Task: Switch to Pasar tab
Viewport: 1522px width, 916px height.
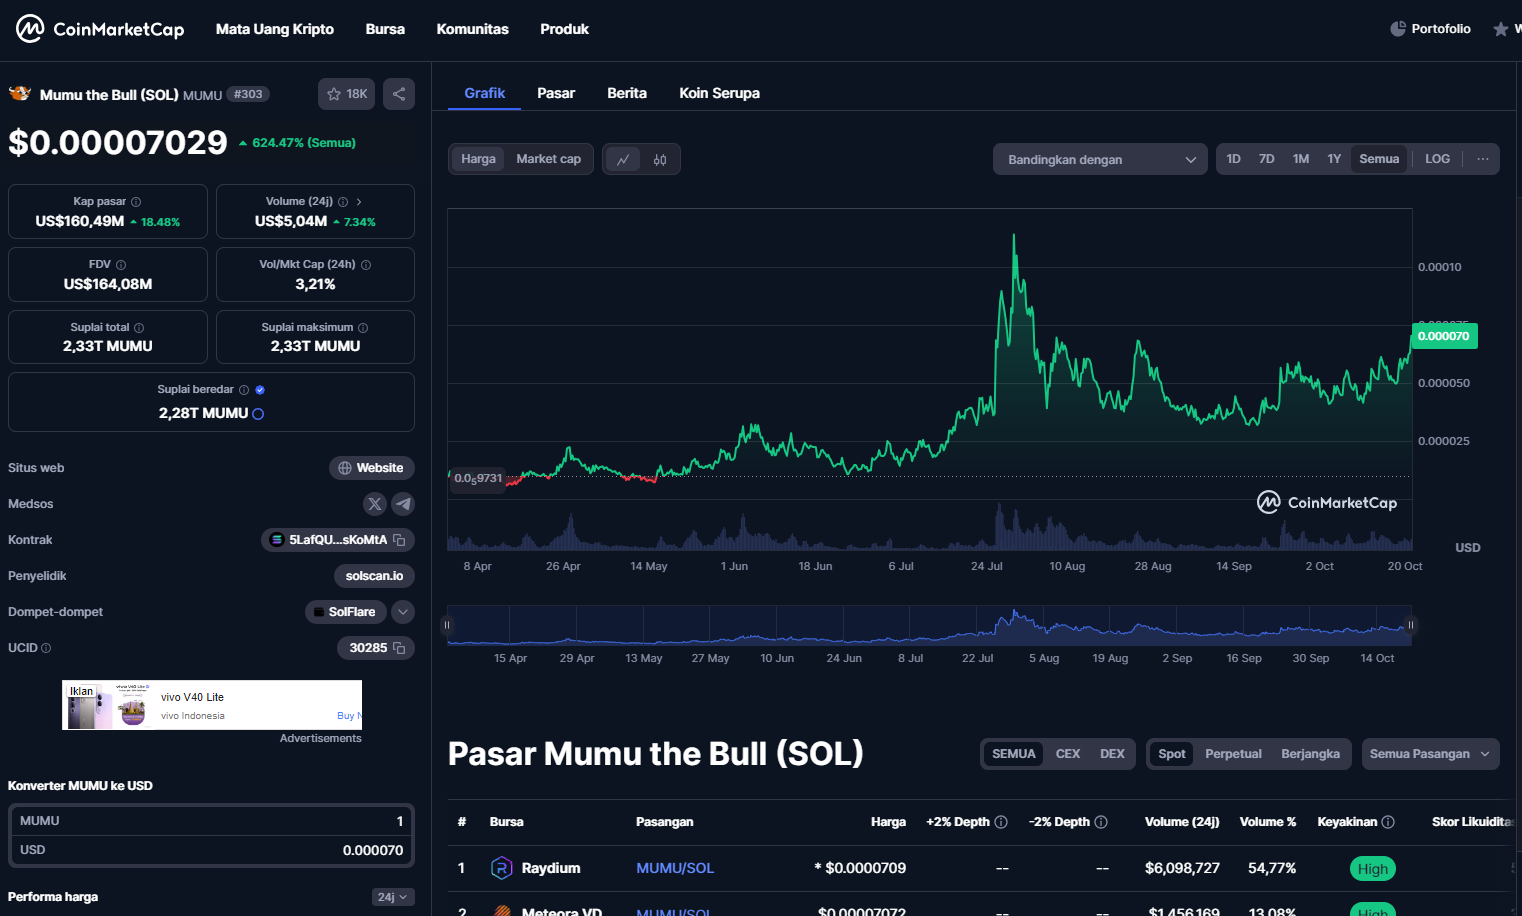Action: pyautogui.click(x=556, y=93)
